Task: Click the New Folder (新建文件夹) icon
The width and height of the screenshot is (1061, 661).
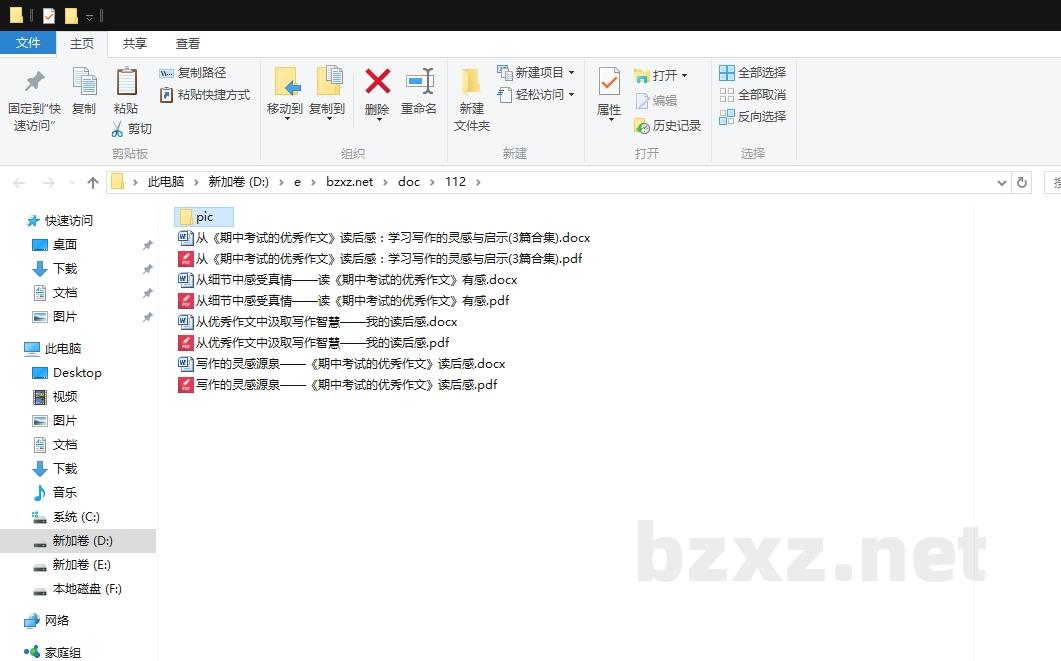Action: tap(471, 82)
